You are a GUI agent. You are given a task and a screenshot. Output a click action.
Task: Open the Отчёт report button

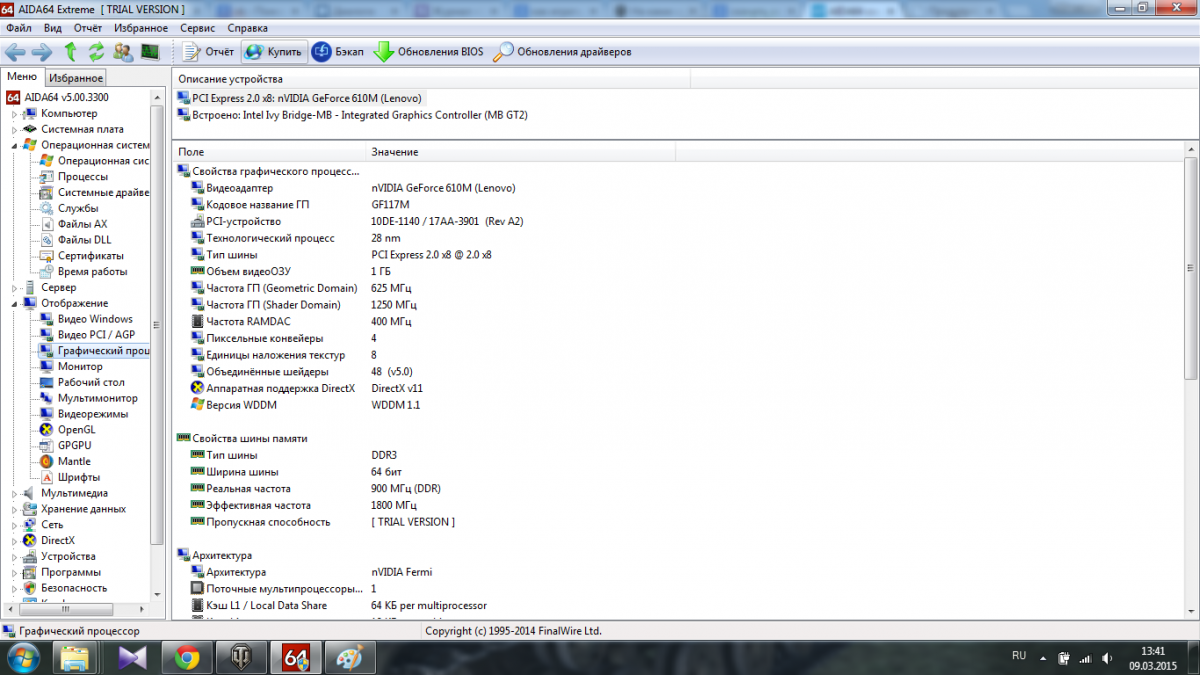[x=208, y=51]
